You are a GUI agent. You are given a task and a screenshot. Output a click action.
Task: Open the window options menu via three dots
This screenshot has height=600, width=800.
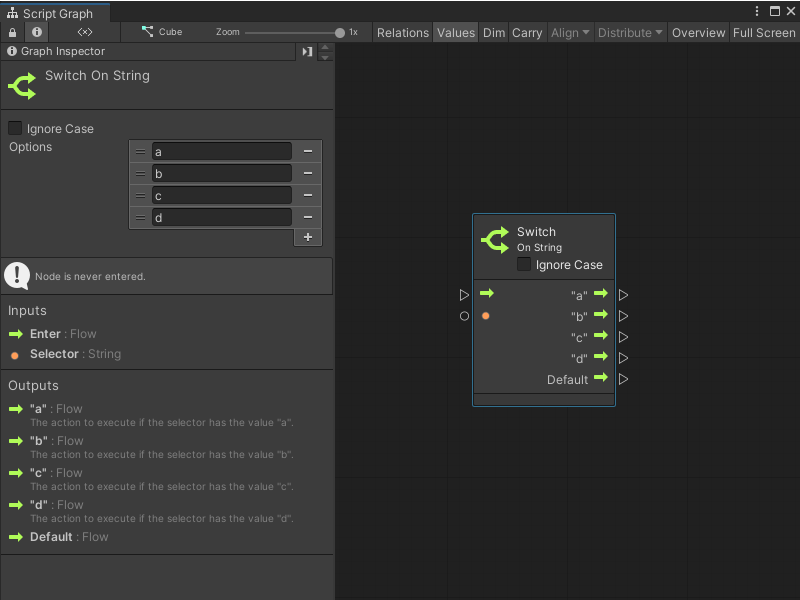click(757, 10)
